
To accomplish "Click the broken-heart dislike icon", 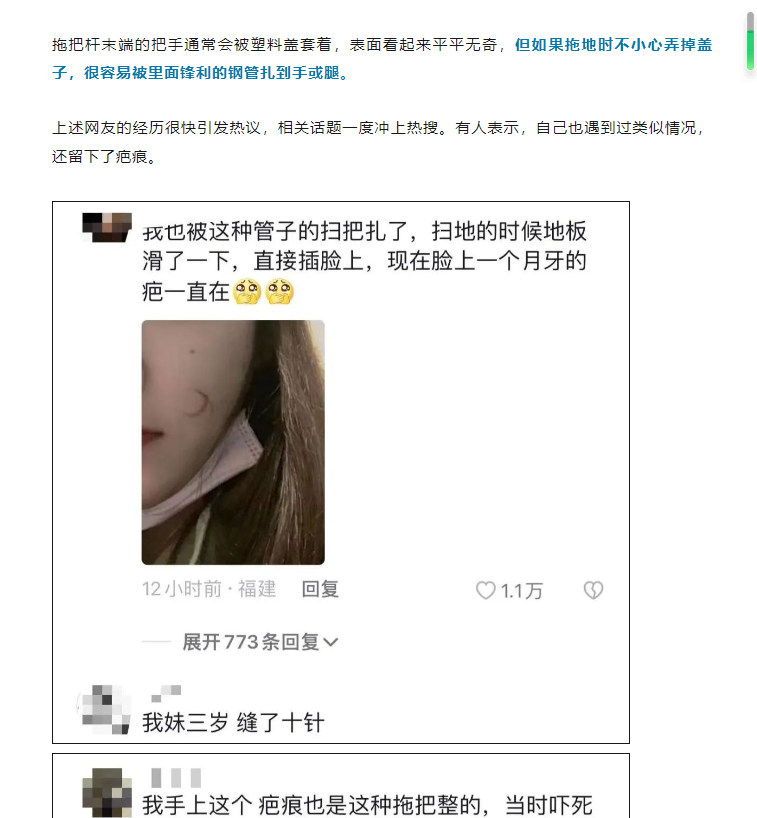I will pos(593,590).
